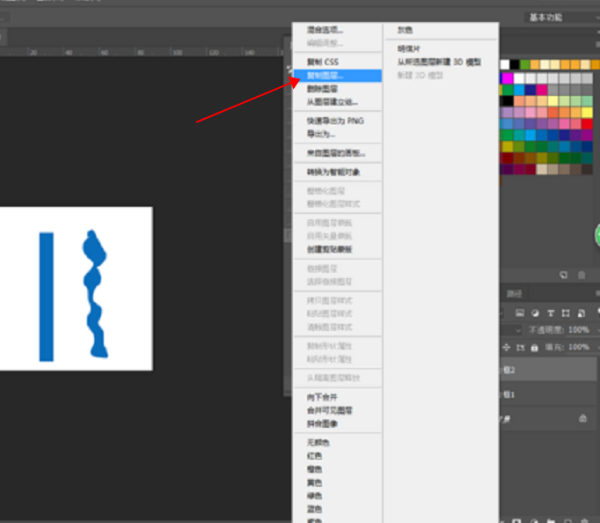Choose 从所选图层新建 3D 模型 entry
Screen dimensions: 600x523
[439, 62]
